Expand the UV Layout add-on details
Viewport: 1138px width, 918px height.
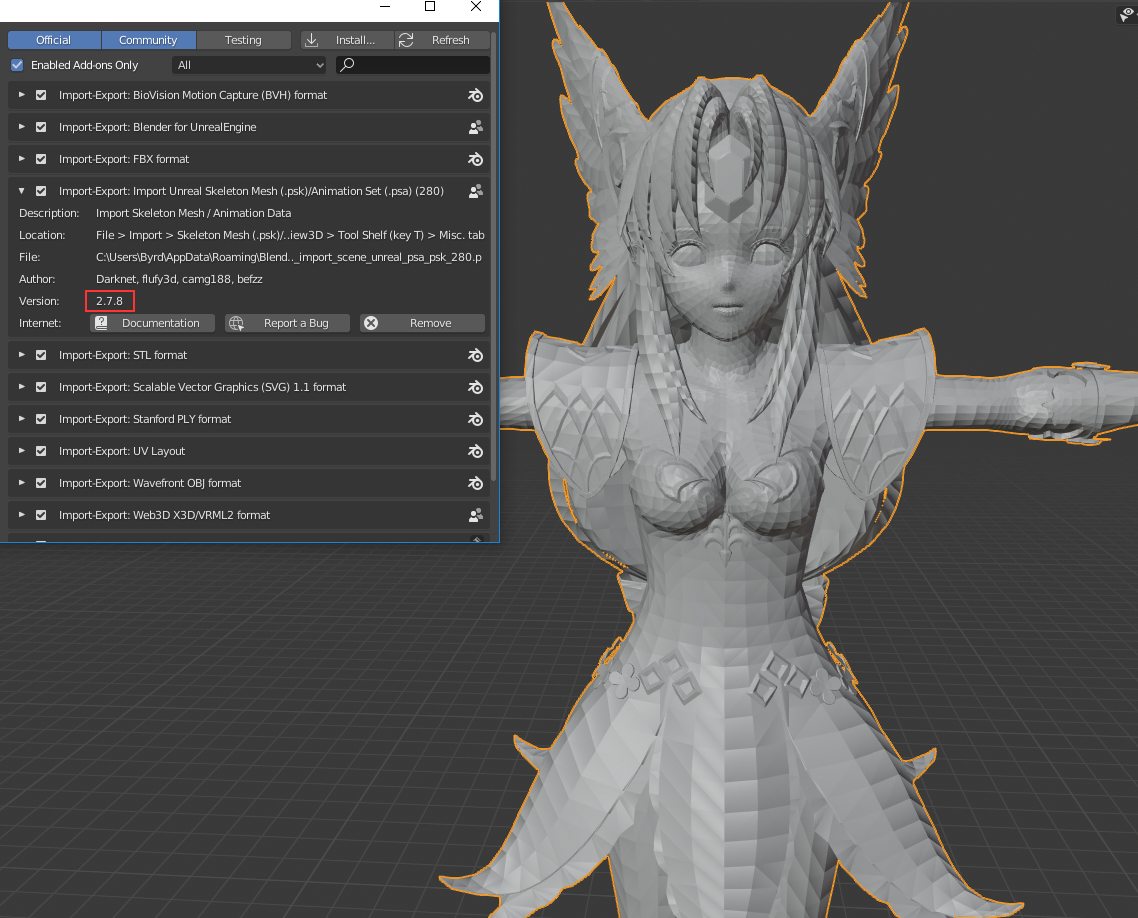click(x=22, y=451)
